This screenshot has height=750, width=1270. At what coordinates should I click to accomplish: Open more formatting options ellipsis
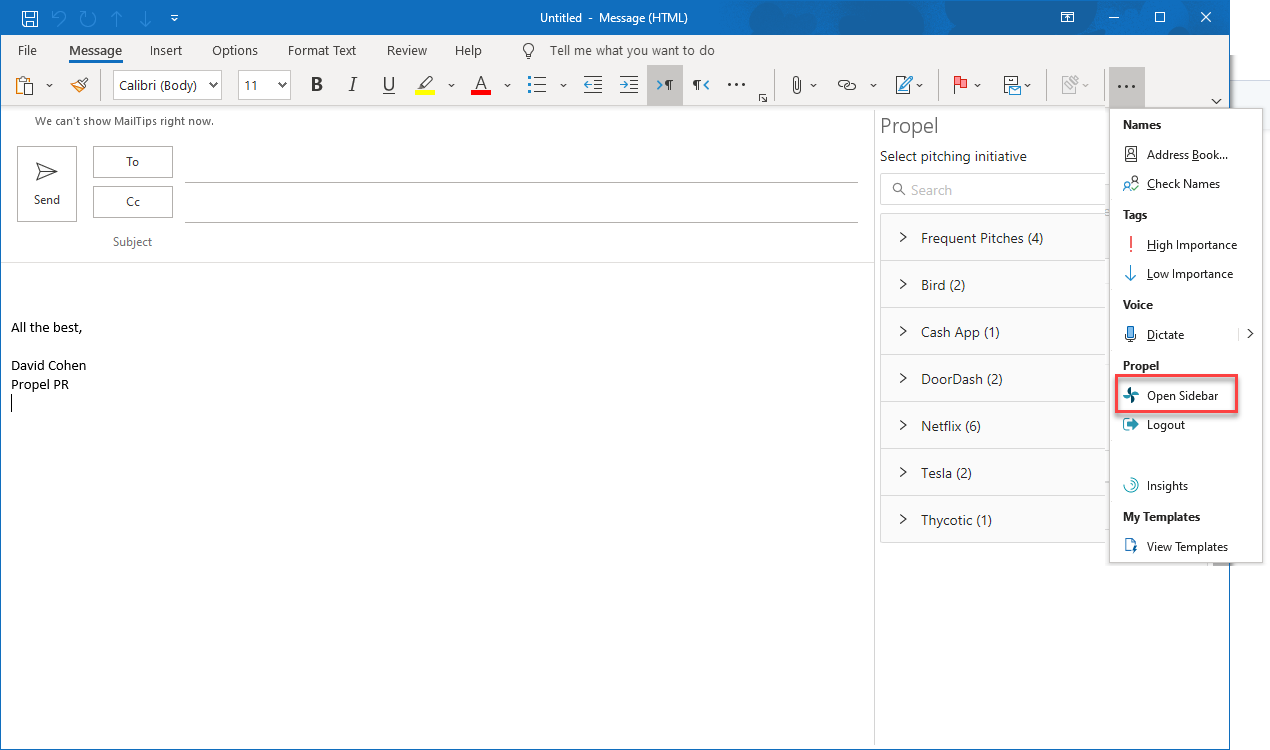pyautogui.click(x=737, y=86)
